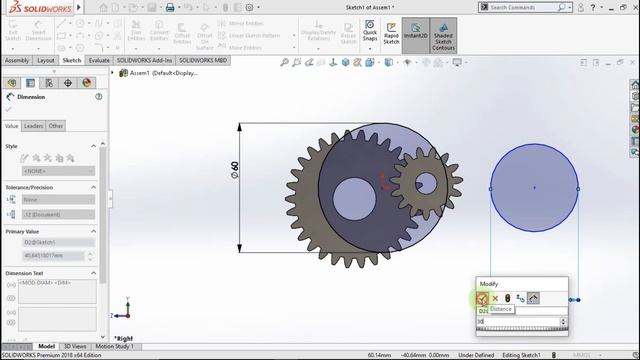
Task: Click the Zoom to Area icon
Action: click(x=297, y=62)
